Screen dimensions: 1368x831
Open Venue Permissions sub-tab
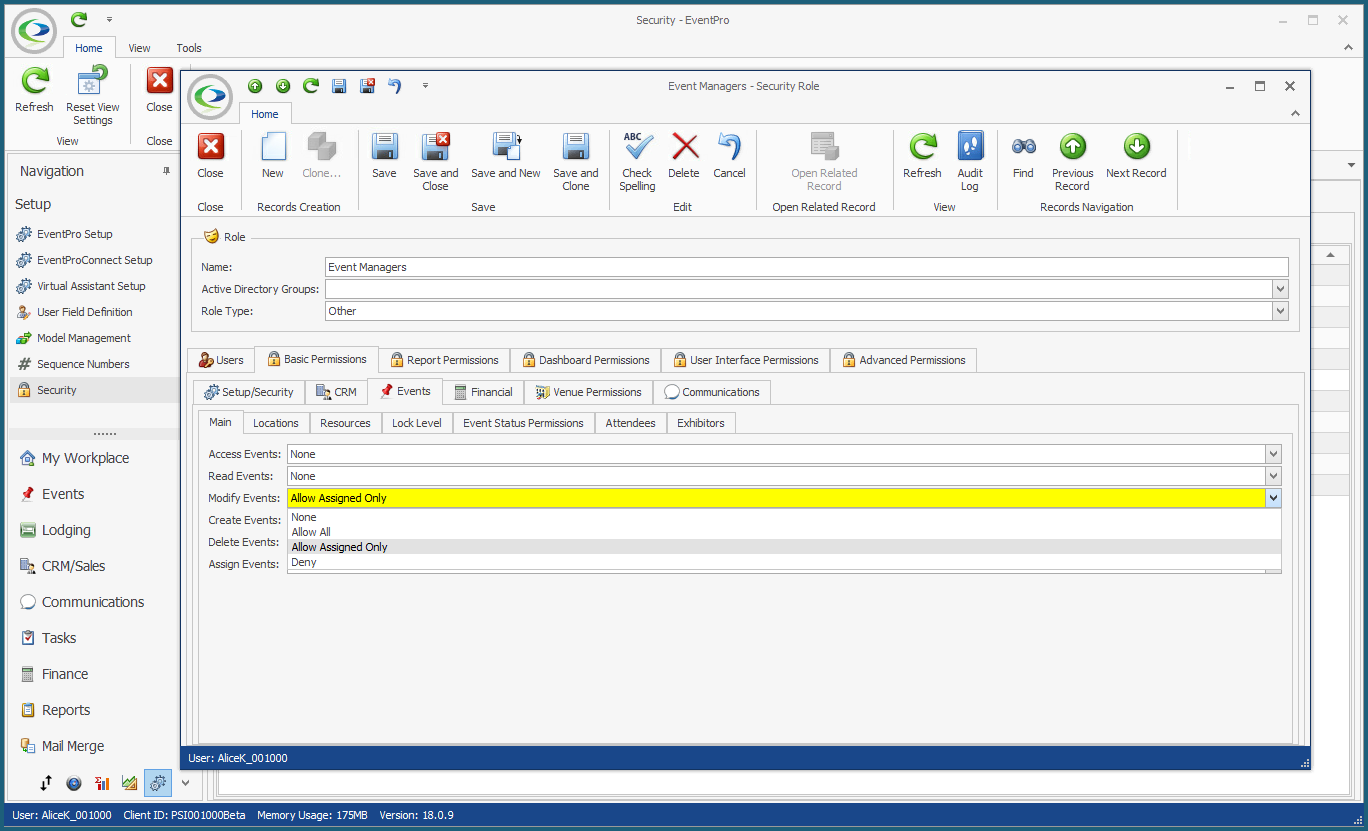[588, 392]
